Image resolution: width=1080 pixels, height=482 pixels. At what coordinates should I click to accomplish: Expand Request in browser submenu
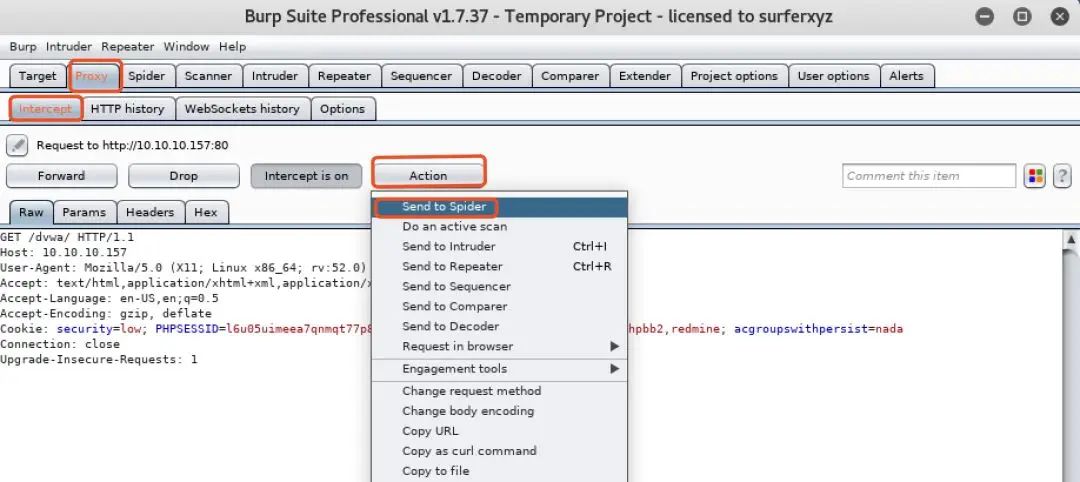coord(499,346)
